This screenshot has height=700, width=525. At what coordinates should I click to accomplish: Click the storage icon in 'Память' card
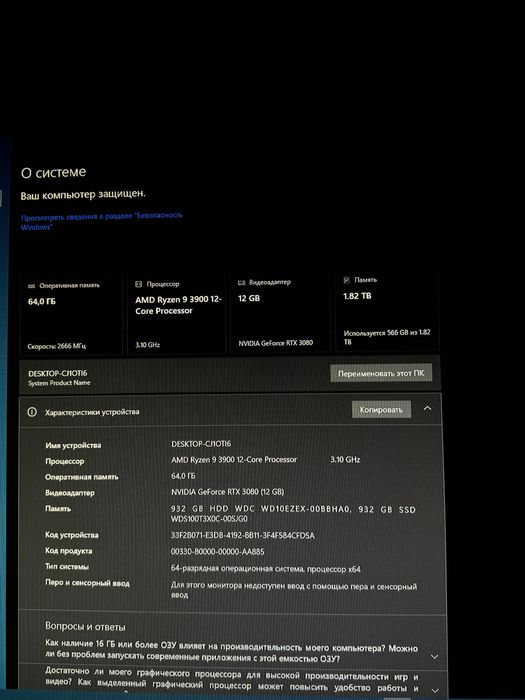coord(346,280)
